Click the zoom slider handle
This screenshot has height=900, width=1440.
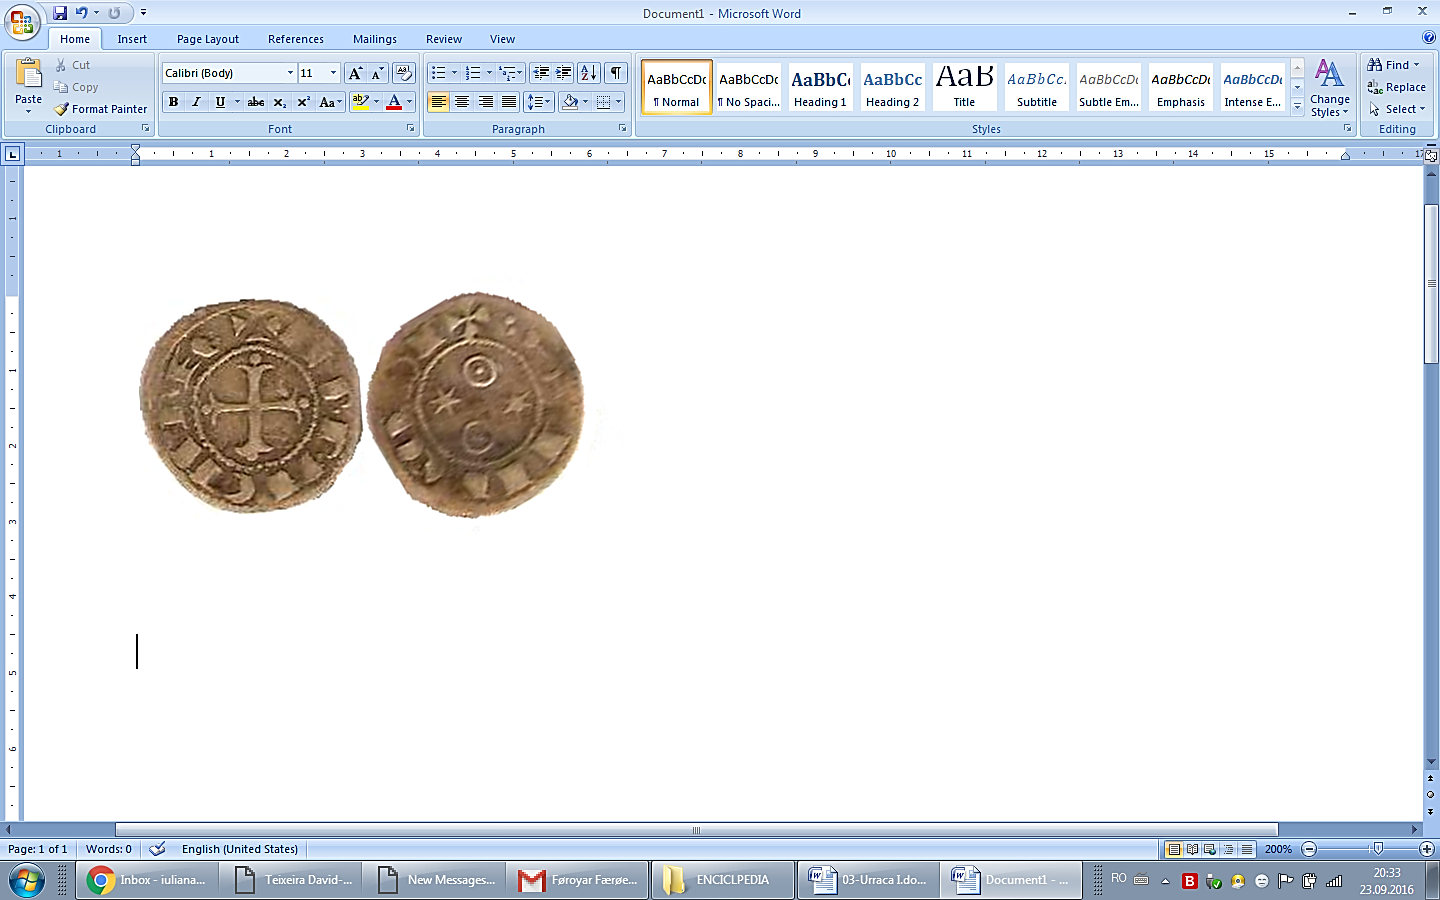tap(1378, 849)
